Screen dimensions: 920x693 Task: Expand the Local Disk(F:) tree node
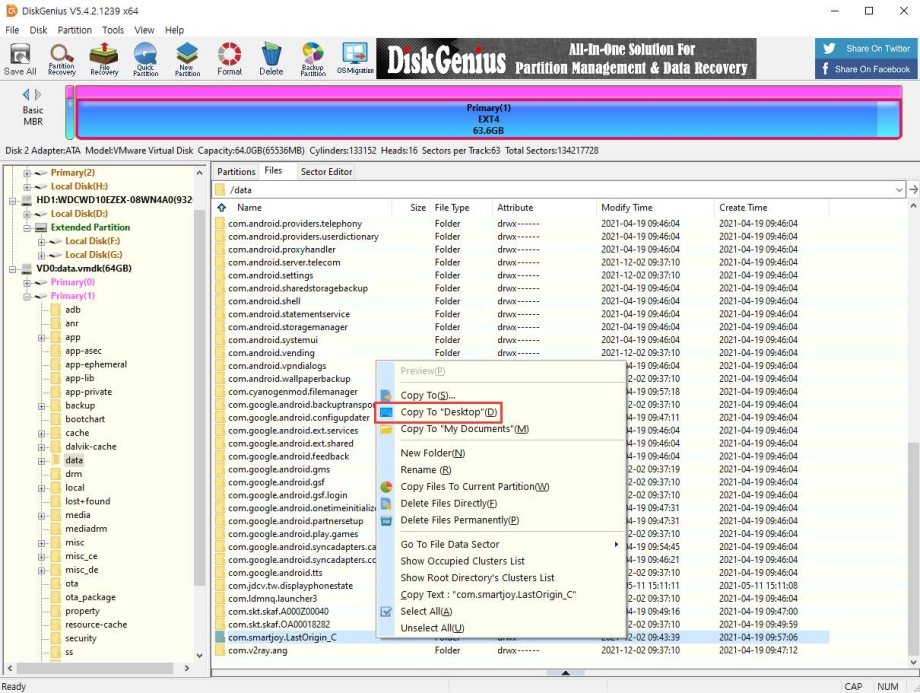point(41,241)
